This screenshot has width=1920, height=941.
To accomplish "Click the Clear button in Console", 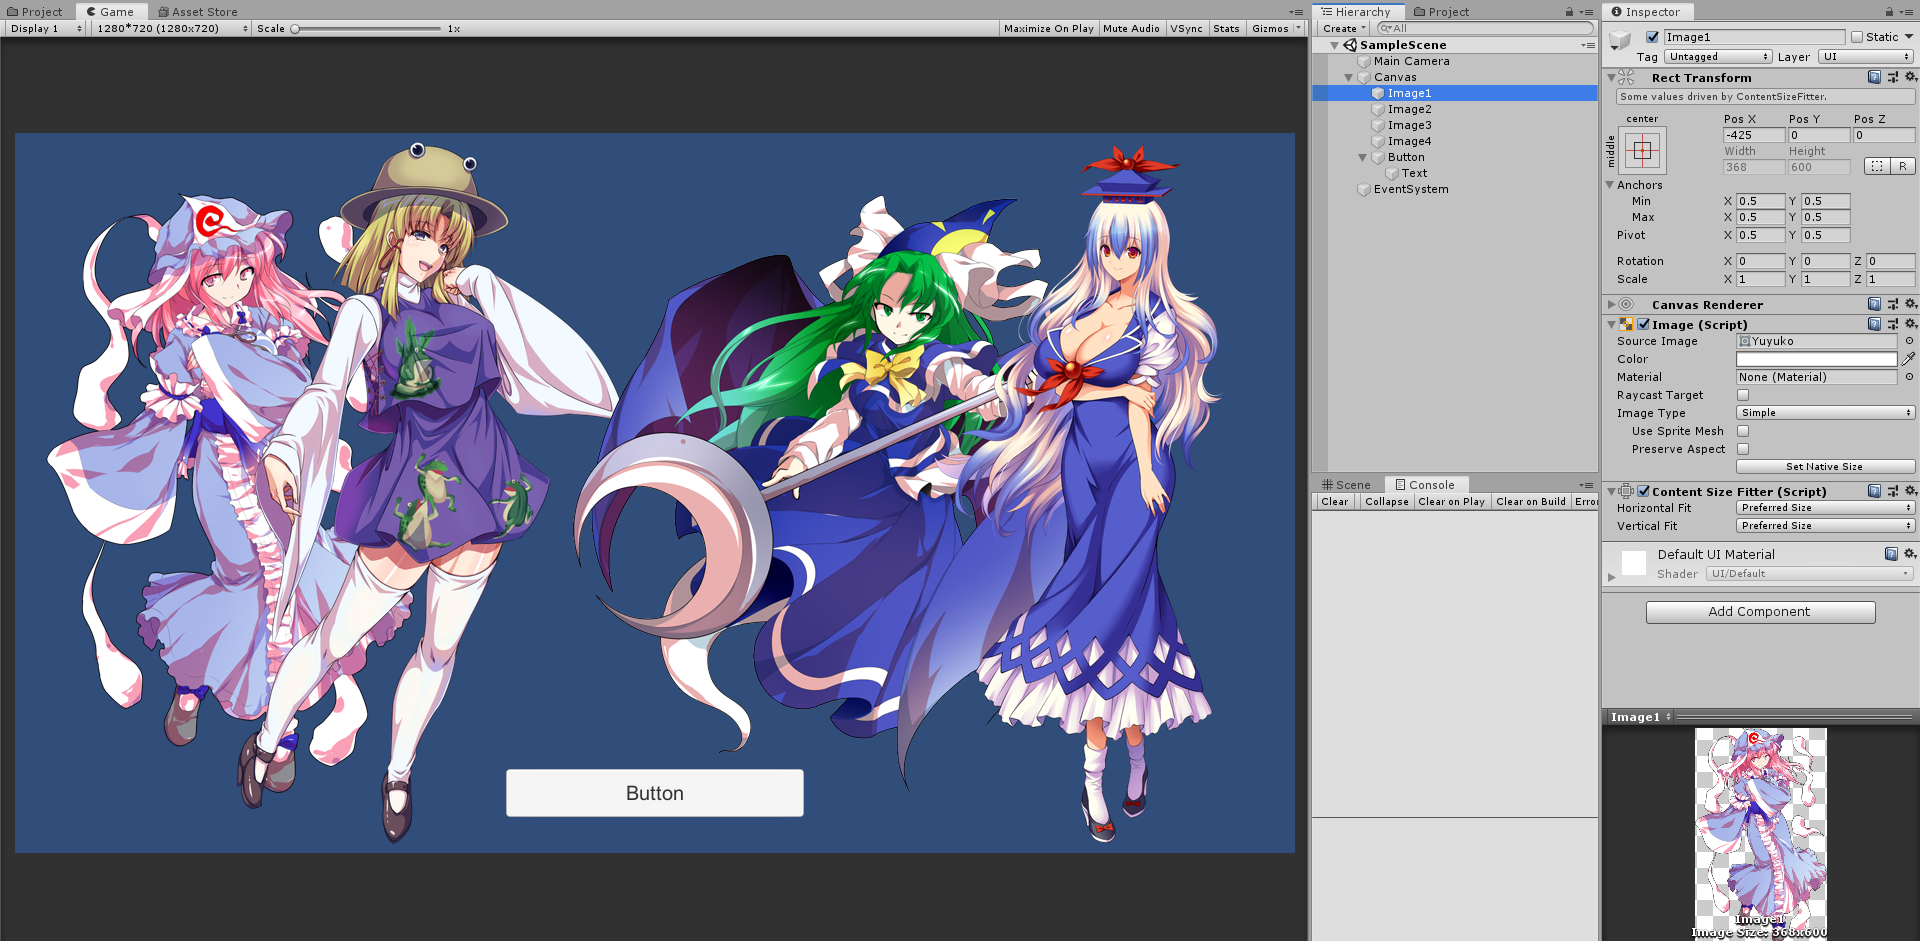I will 1334,502.
